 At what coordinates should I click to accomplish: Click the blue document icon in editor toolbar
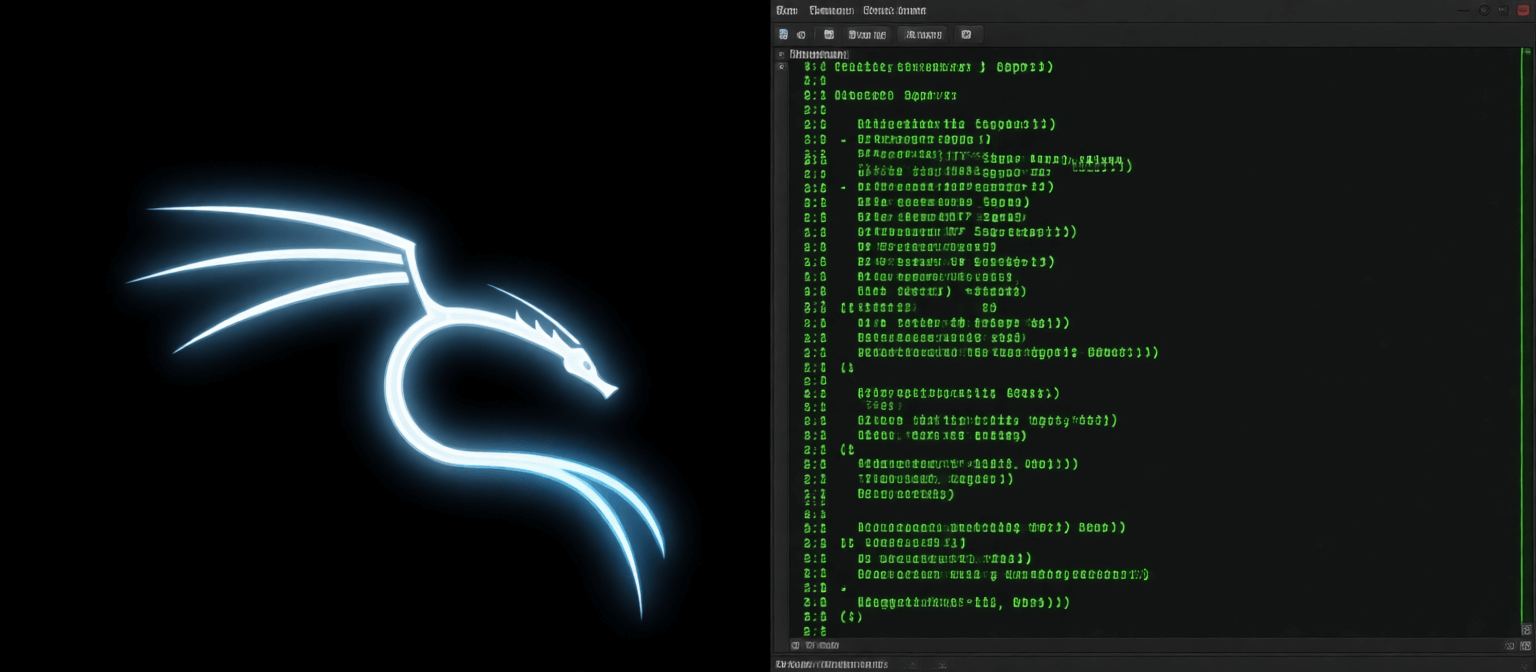(783, 34)
